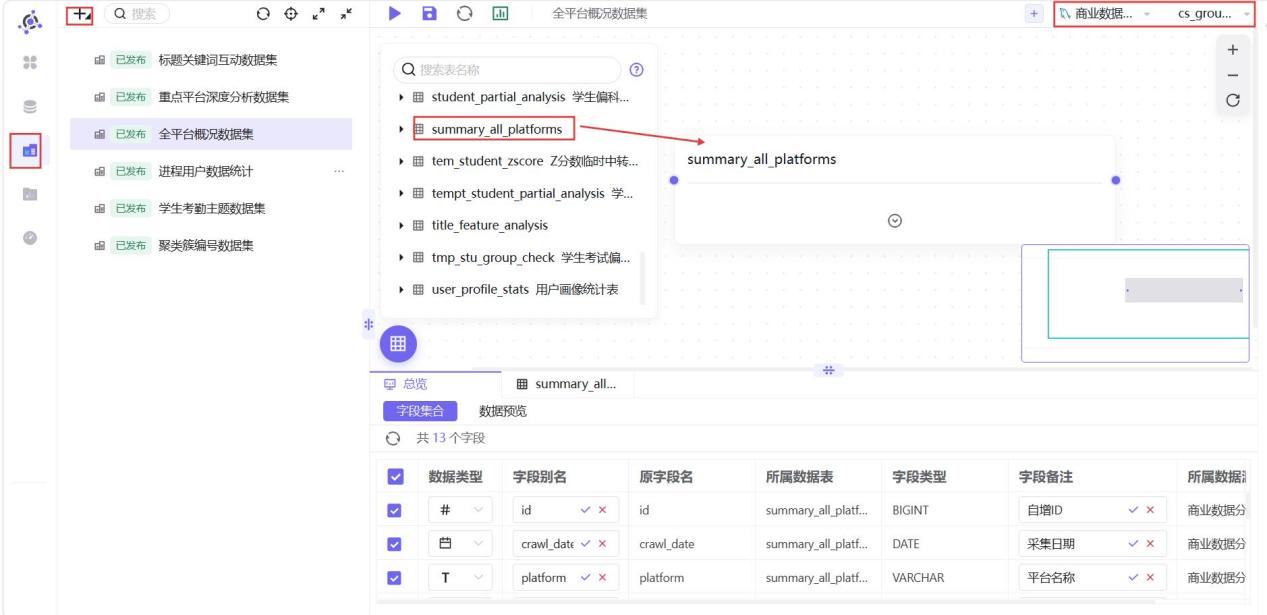Image resolution: width=1267 pixels, height=615 pixels.
Task: Expand the user_profile_stats table node
Action: coord(402,290)
